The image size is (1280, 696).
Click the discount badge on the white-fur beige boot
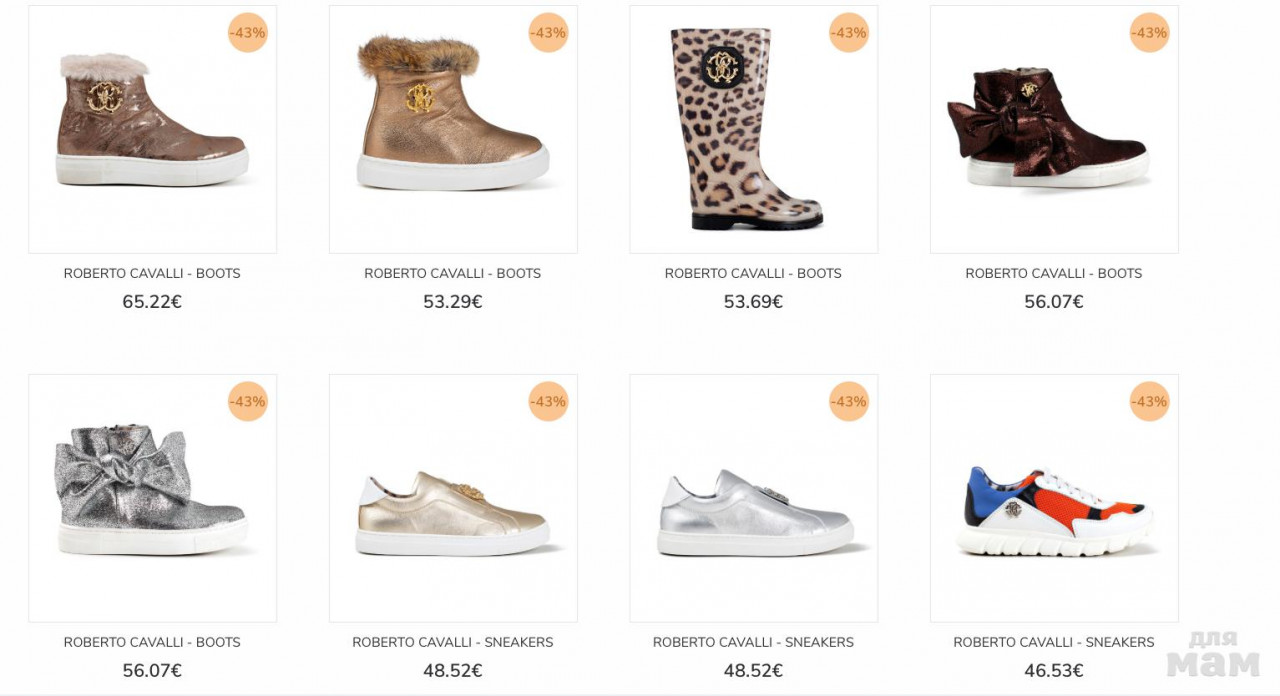point(247,33)
